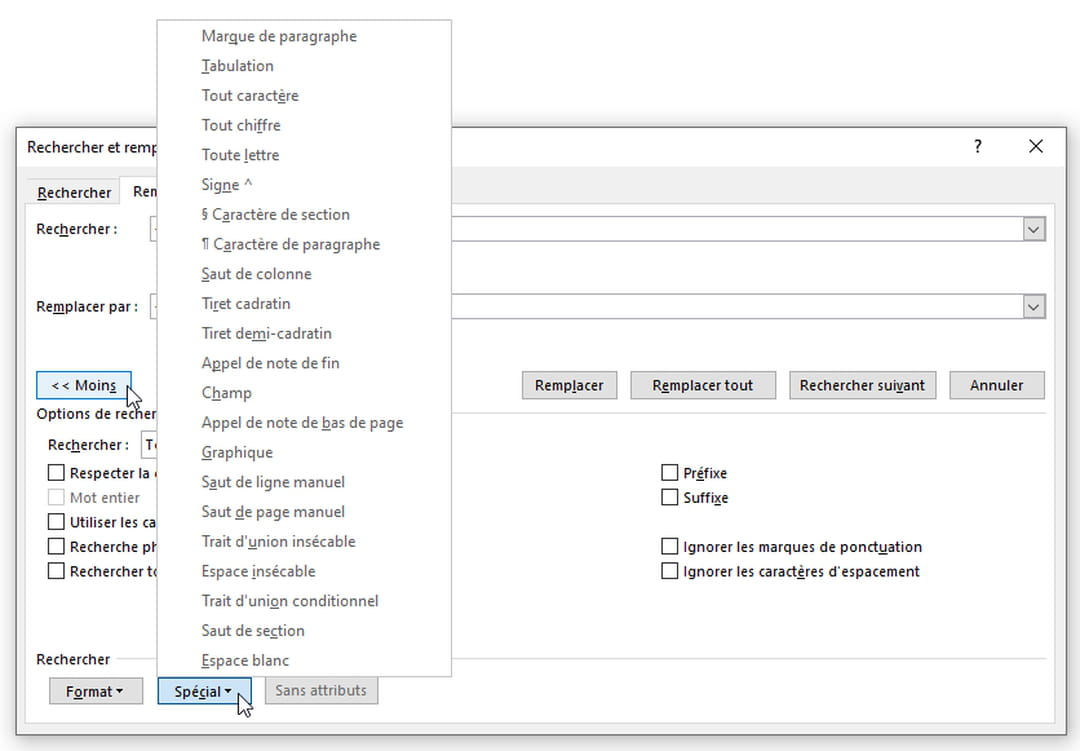Click the "Remplacer tout" button

click(703, 385)
